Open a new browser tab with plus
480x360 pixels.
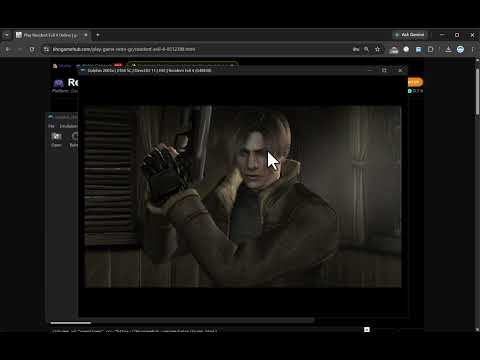point(98,35)
